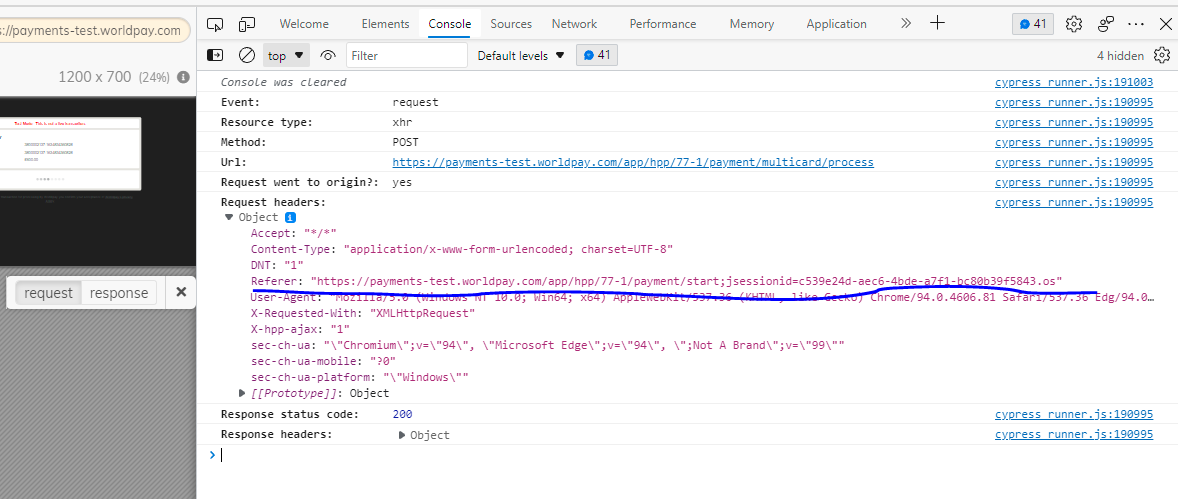Activate the inspect element picker icon
The image size is (1178, 499).
215,24
